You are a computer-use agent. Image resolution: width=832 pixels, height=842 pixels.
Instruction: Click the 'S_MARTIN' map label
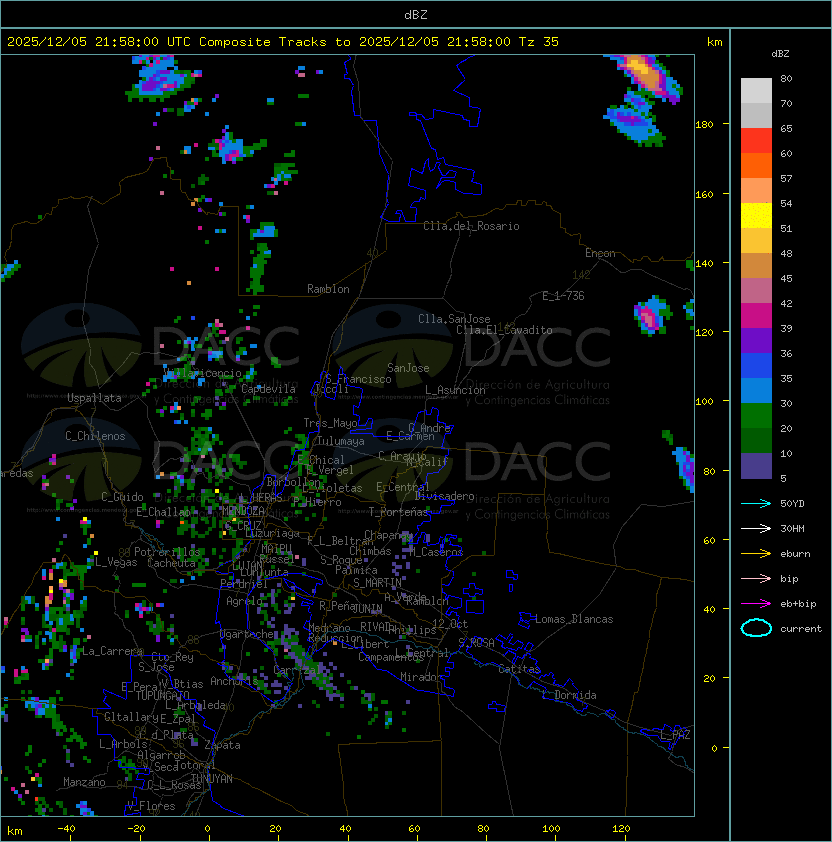click(x=377, y=583)
